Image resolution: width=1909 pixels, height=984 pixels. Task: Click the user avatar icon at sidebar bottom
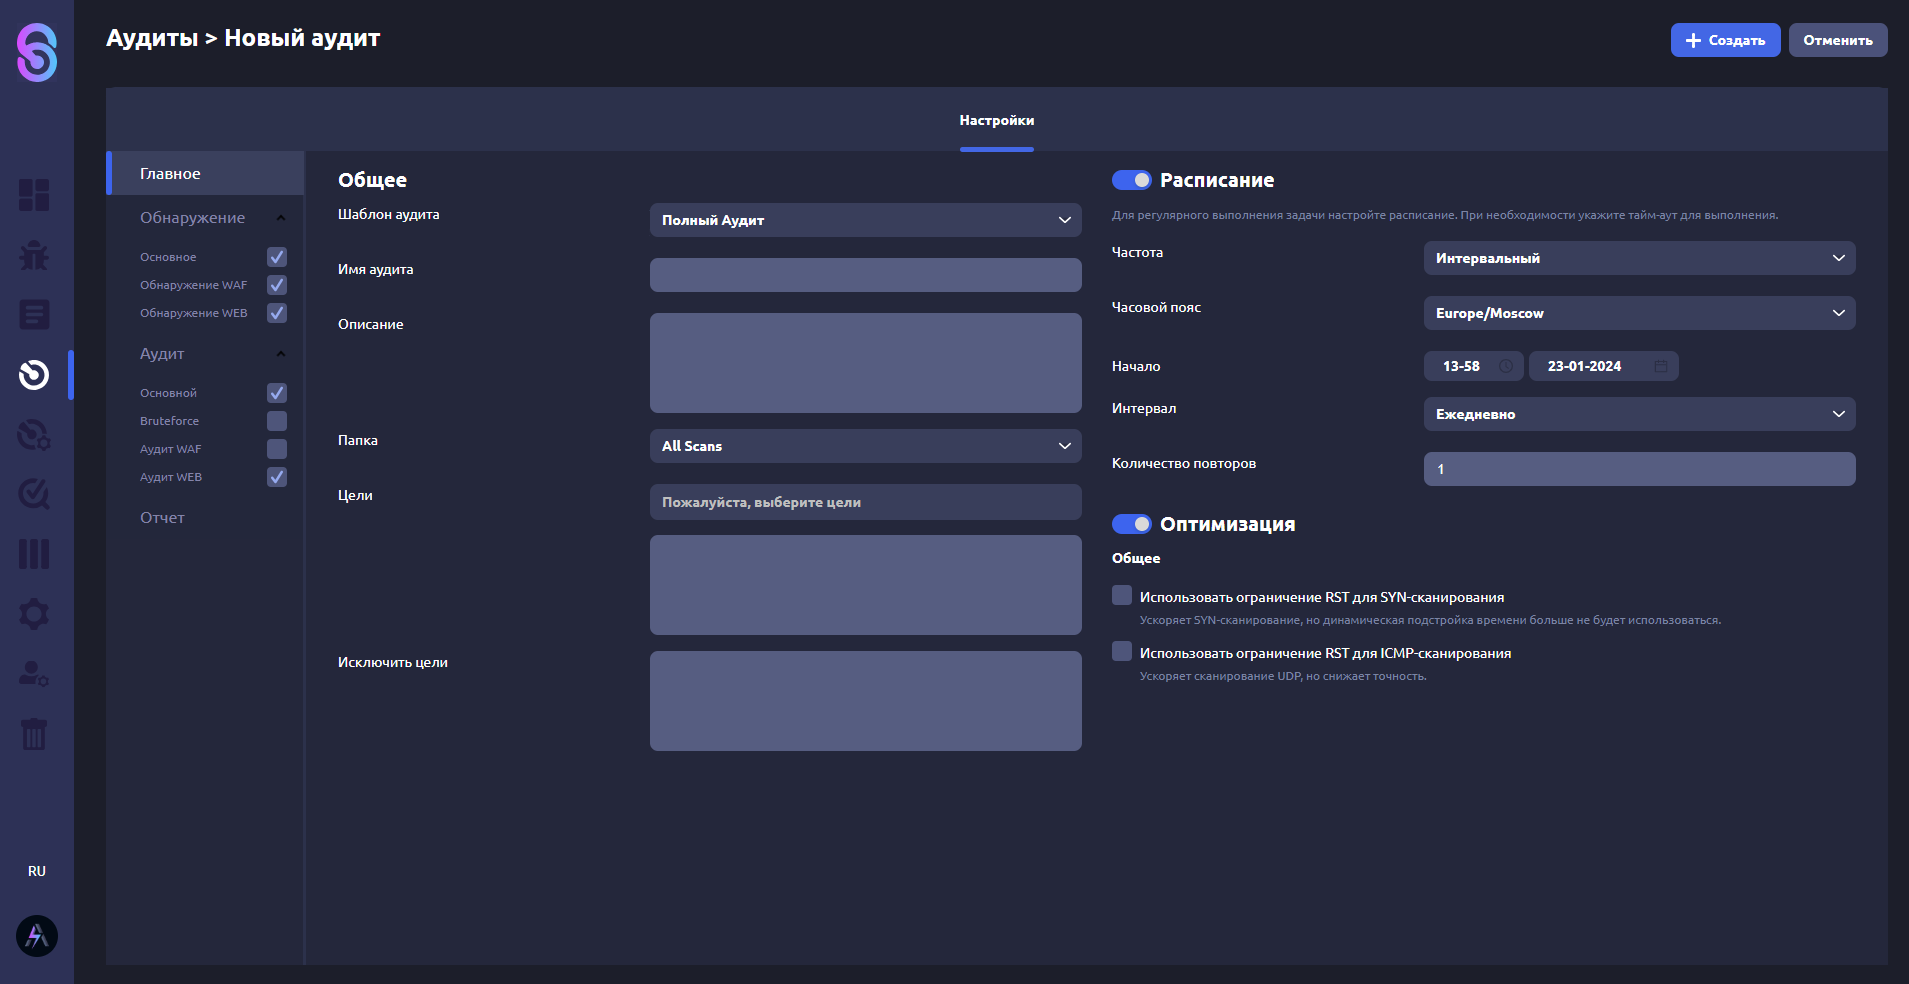click(x=37, y=936)
